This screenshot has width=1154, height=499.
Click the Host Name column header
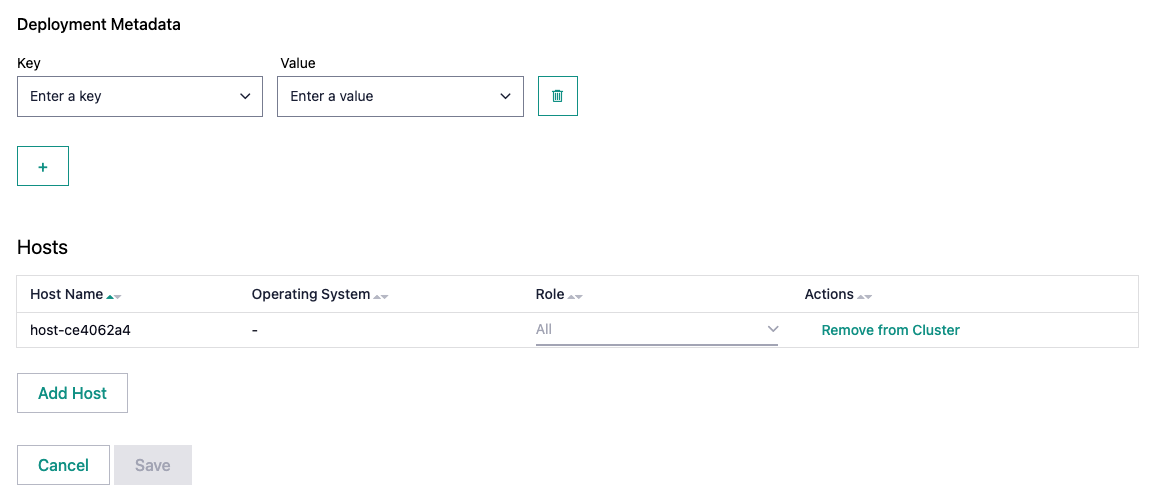click(x=66, y=294)
